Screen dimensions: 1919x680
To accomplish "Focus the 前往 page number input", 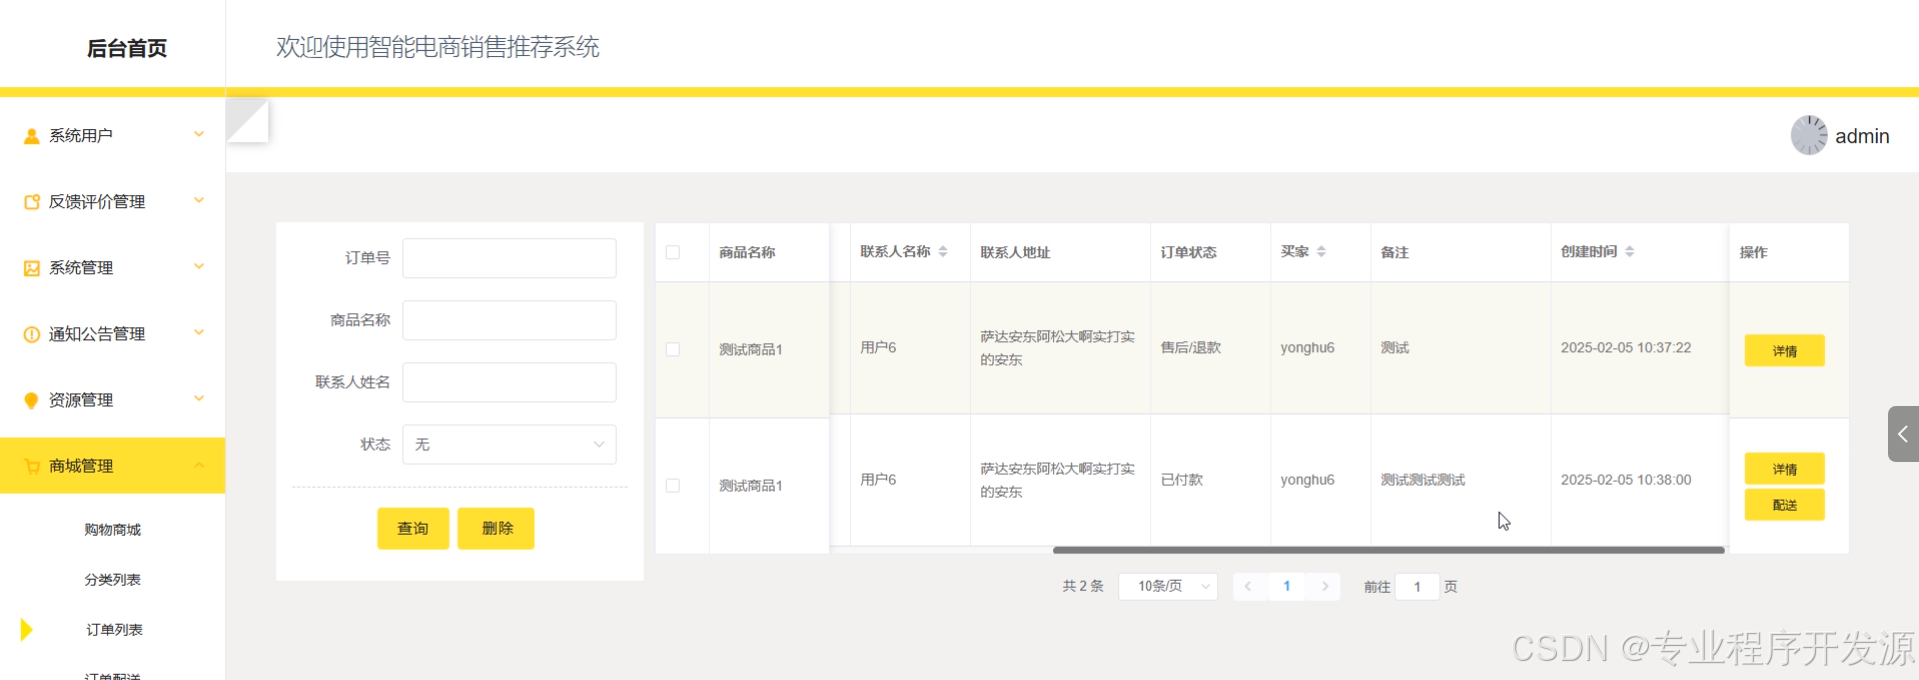I will pos(1417,587).
